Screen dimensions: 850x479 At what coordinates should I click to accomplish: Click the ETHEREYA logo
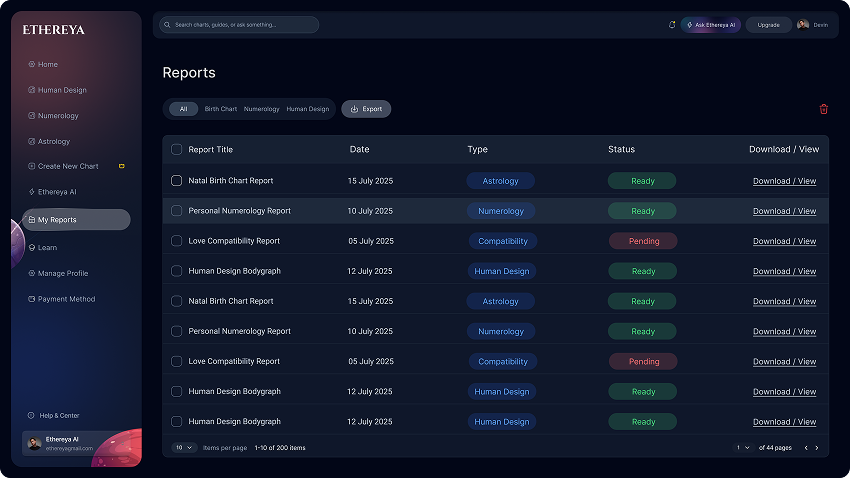pos(54,30)
